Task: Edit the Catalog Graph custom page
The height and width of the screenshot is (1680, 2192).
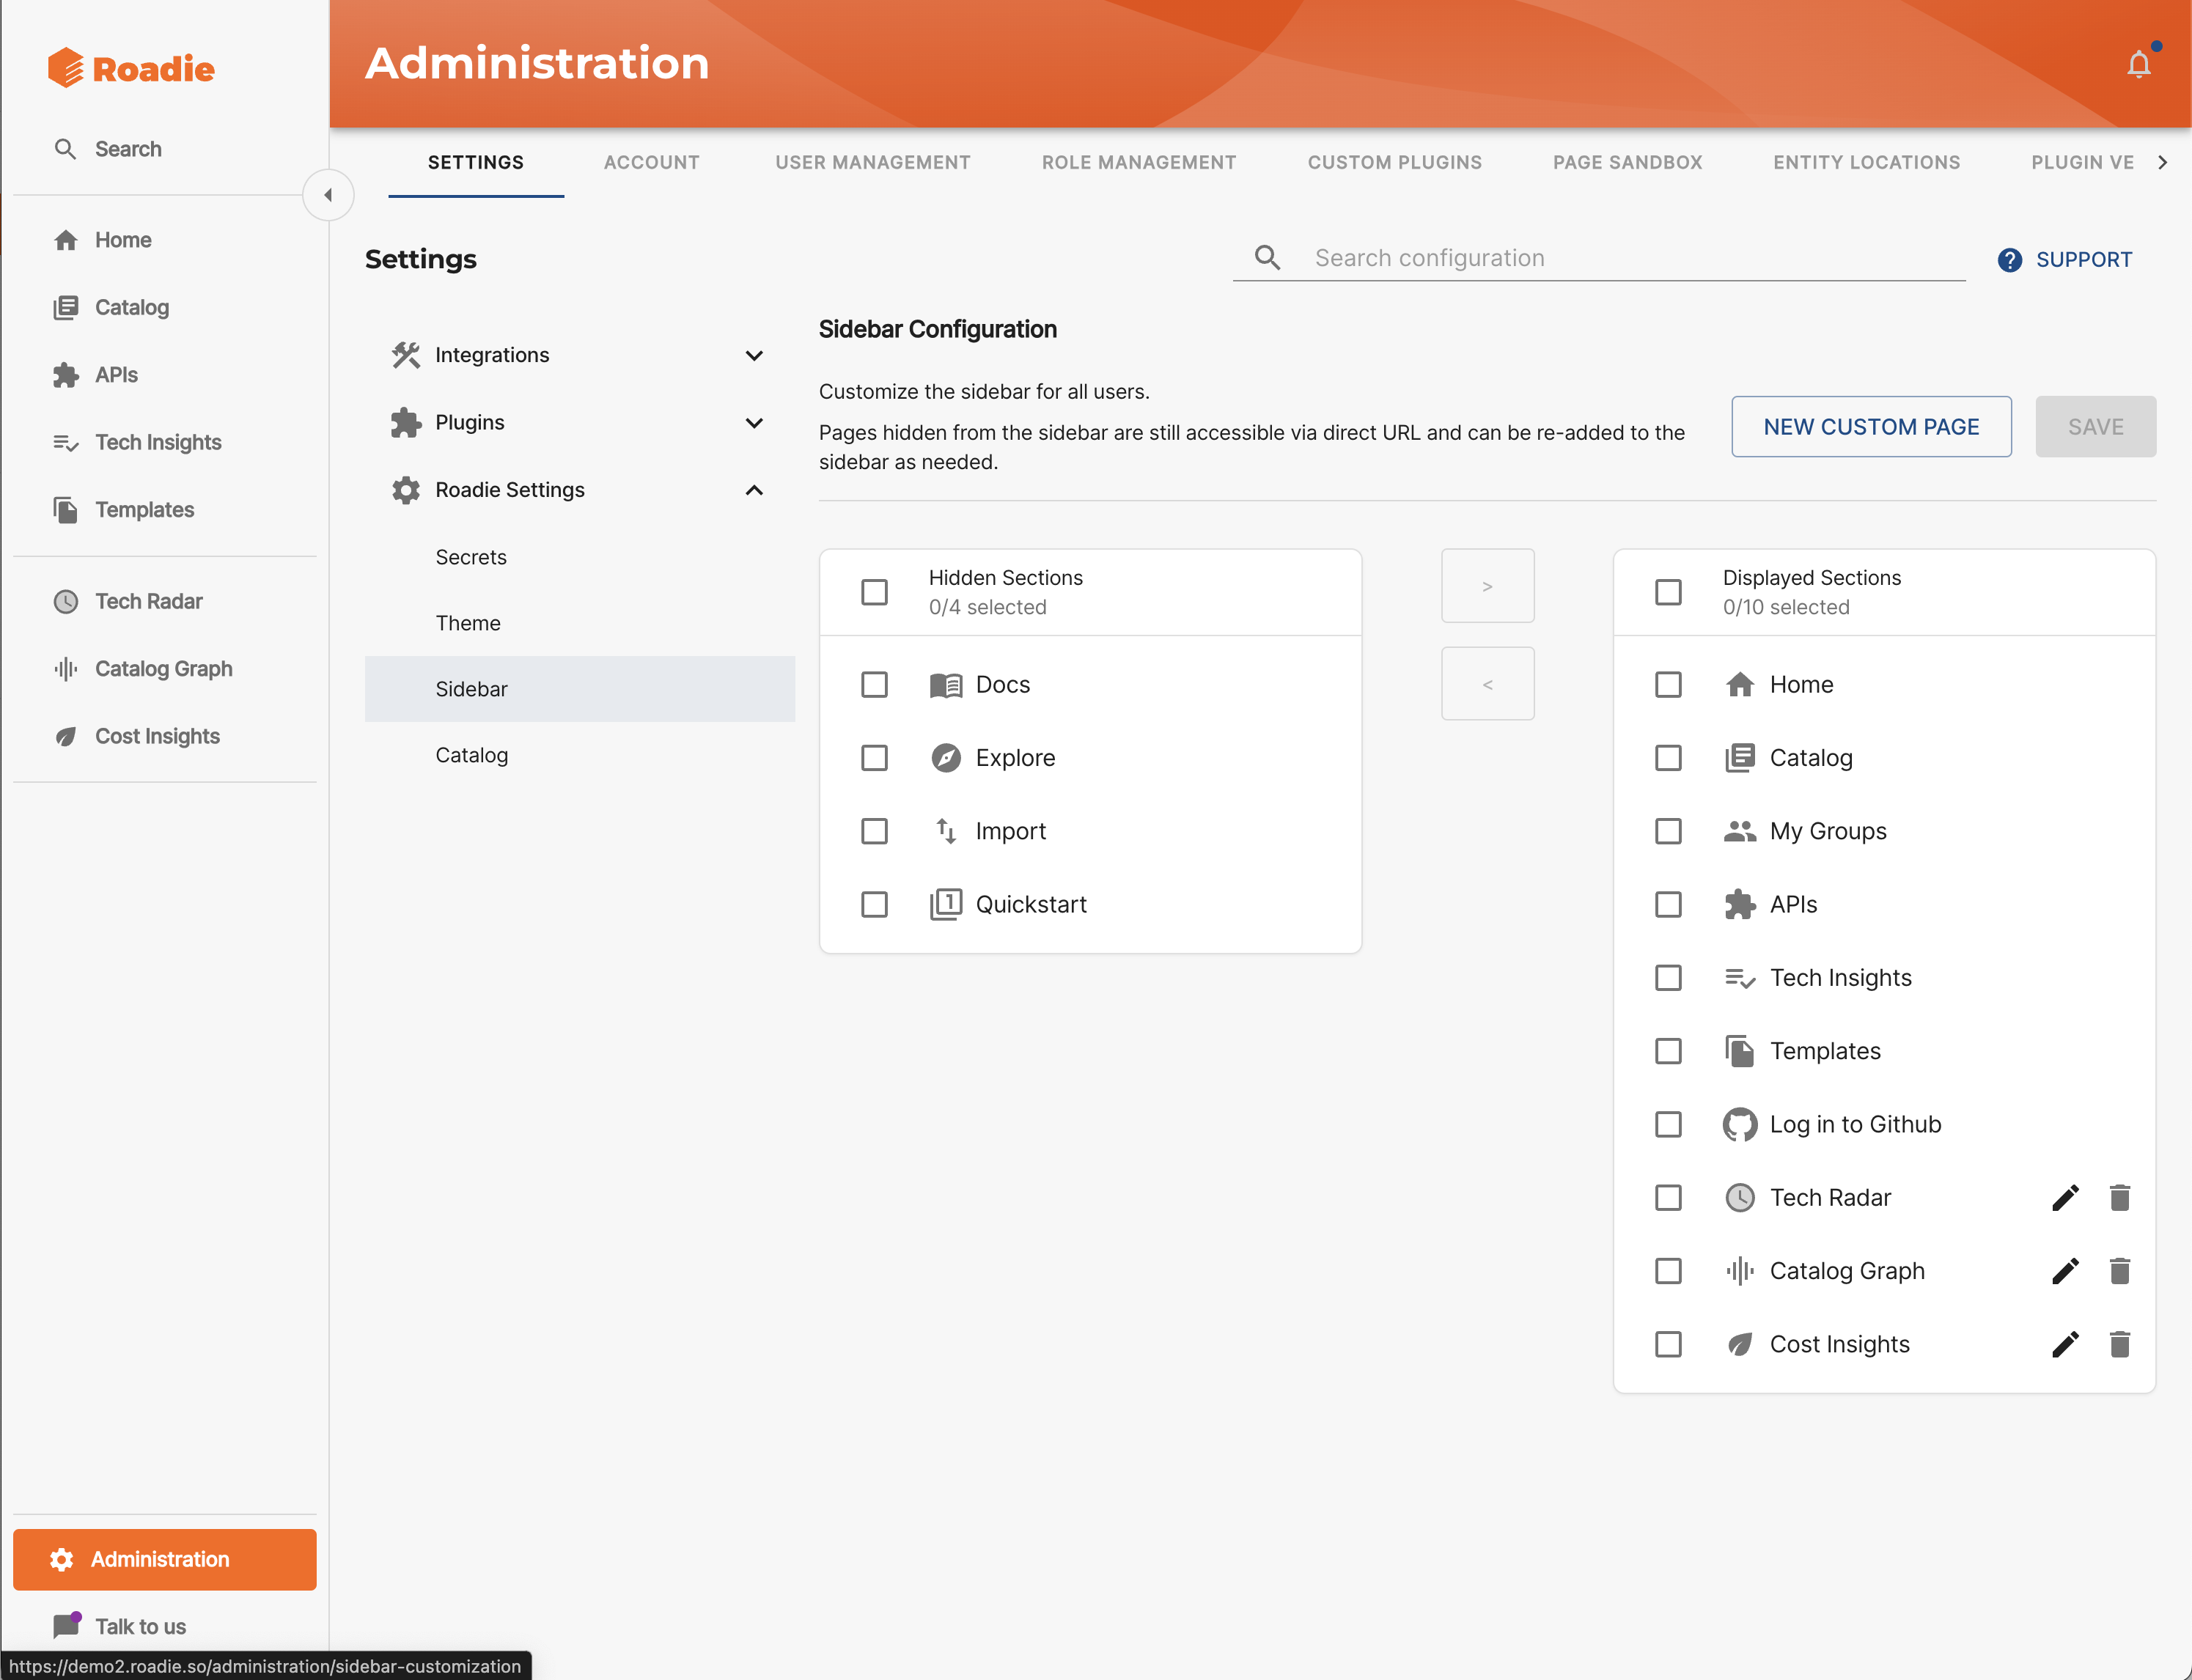Action: (x=2065, y=1270)
